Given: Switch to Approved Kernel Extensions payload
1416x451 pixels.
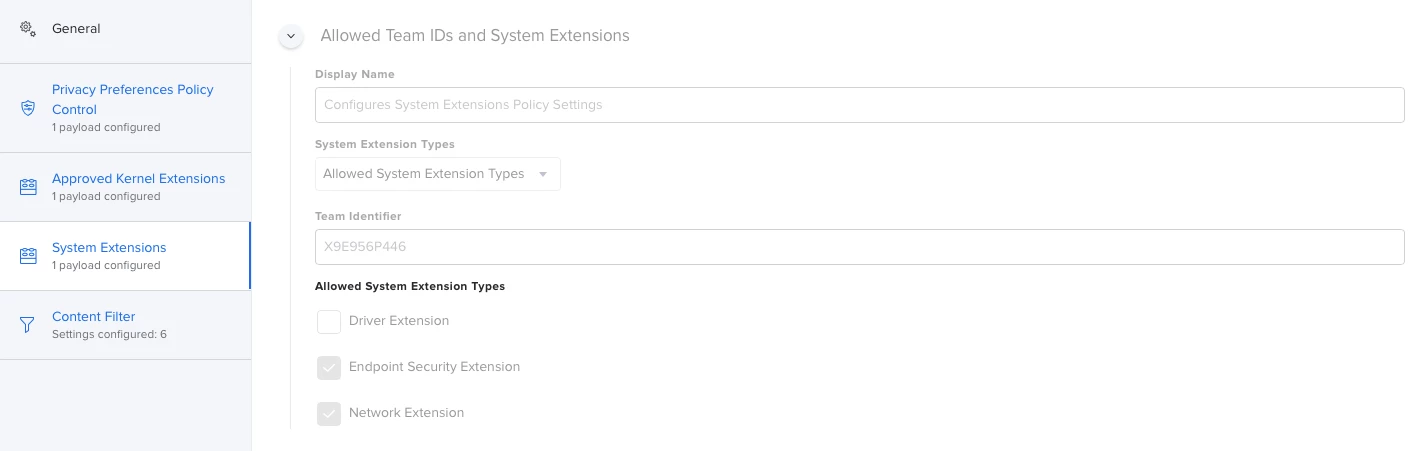Looking at the screenshot, I should tap(138, 179).
